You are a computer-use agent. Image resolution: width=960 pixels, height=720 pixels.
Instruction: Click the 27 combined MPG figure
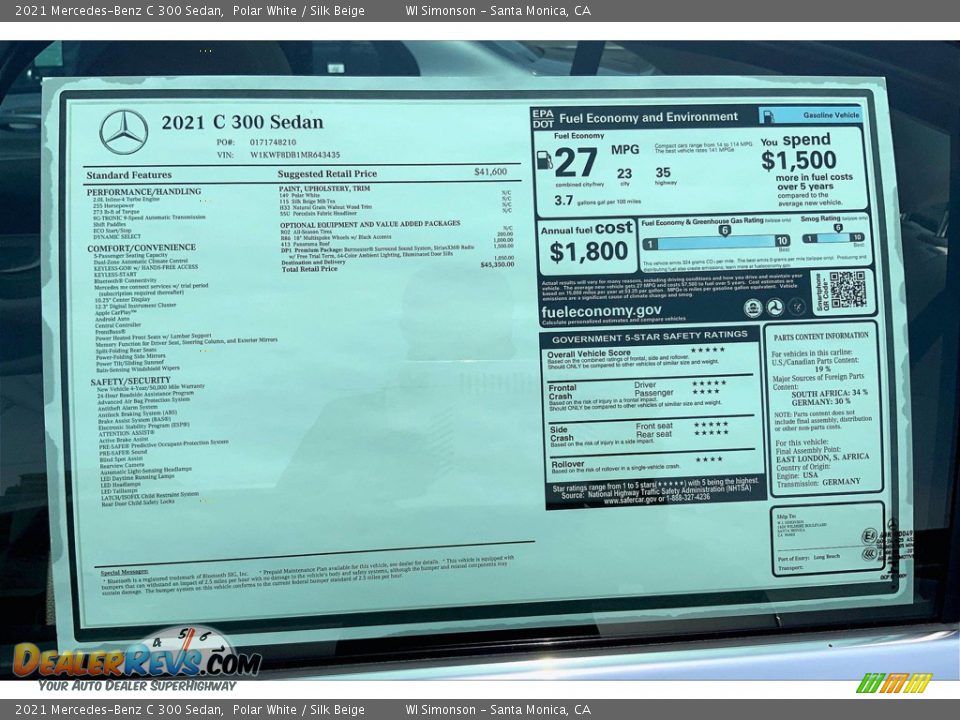576,162
